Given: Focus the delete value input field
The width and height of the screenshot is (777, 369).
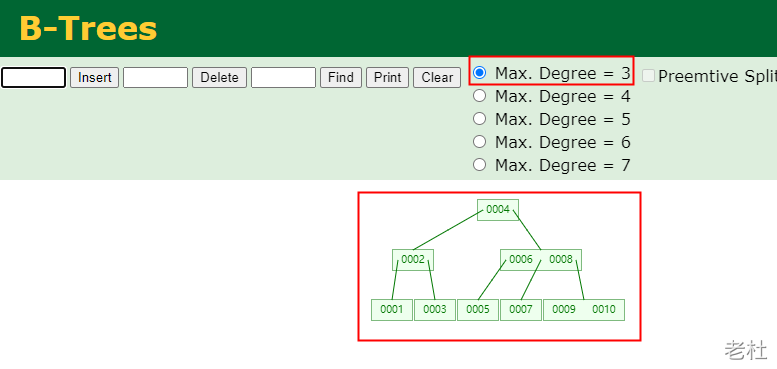Looking at the screenshot, I should [155, 78].
